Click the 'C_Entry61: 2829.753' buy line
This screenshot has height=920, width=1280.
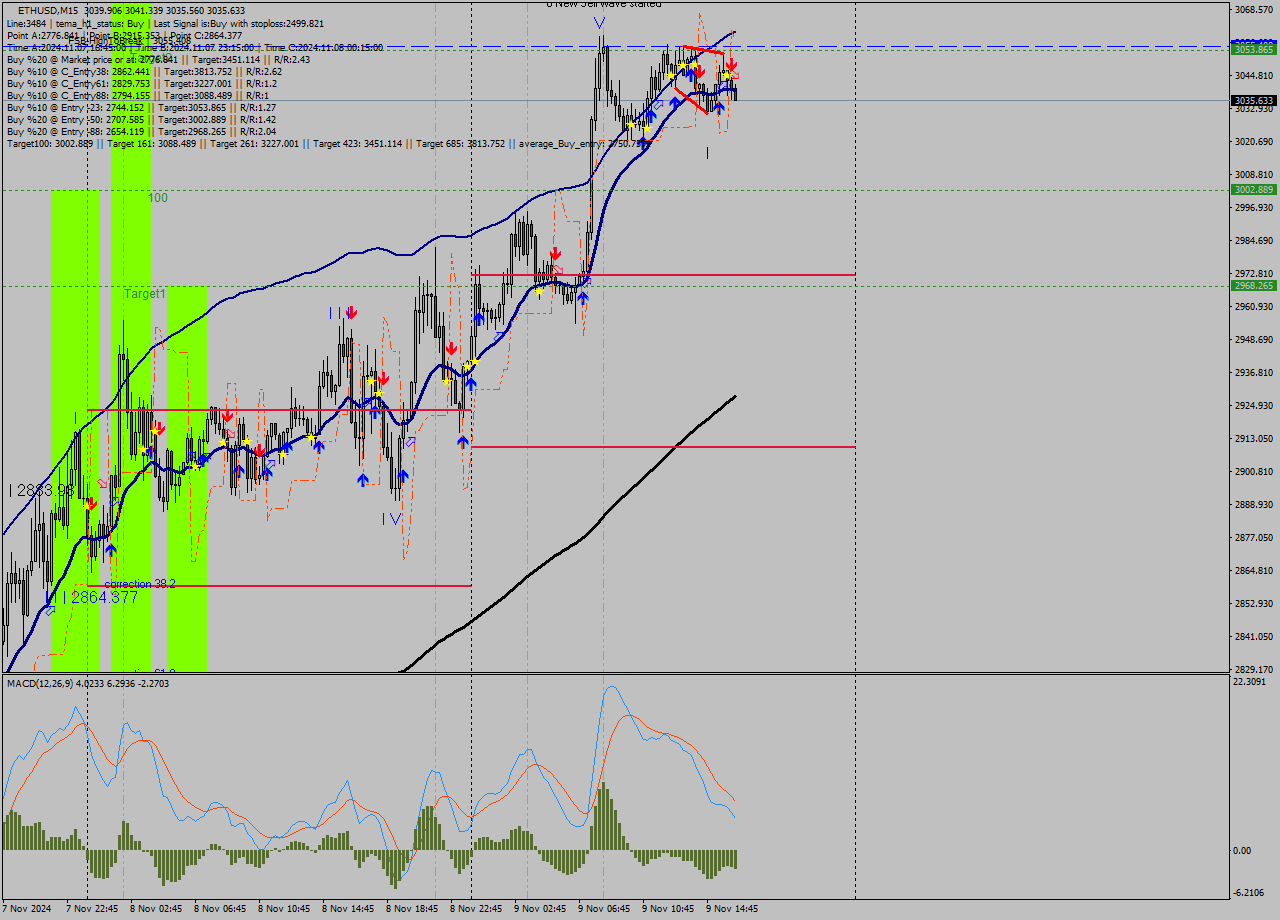[x=142, y=83]
